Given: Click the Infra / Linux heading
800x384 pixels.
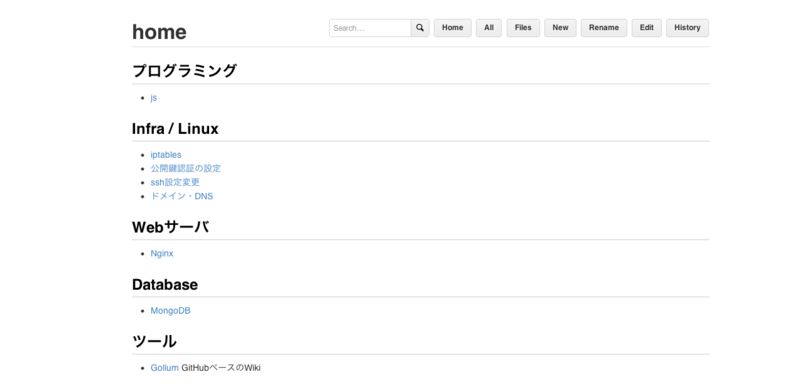Looking at the screenshot, I should [x=175, y=129].
